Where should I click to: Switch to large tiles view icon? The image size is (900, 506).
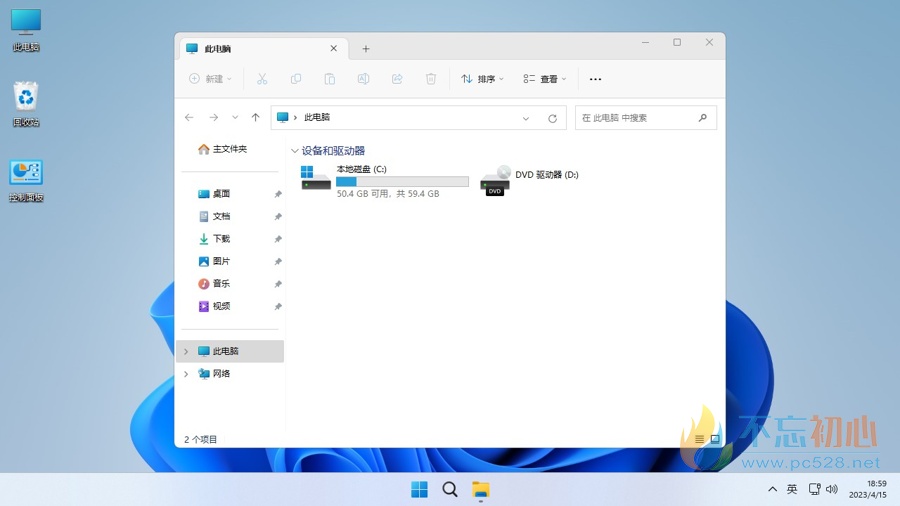(715, 439)
